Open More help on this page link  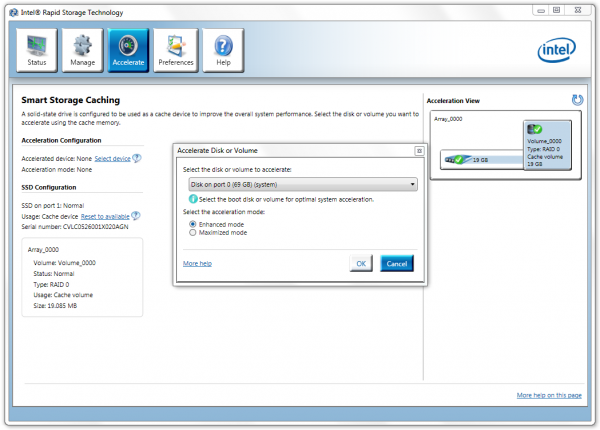pos(549,395)
